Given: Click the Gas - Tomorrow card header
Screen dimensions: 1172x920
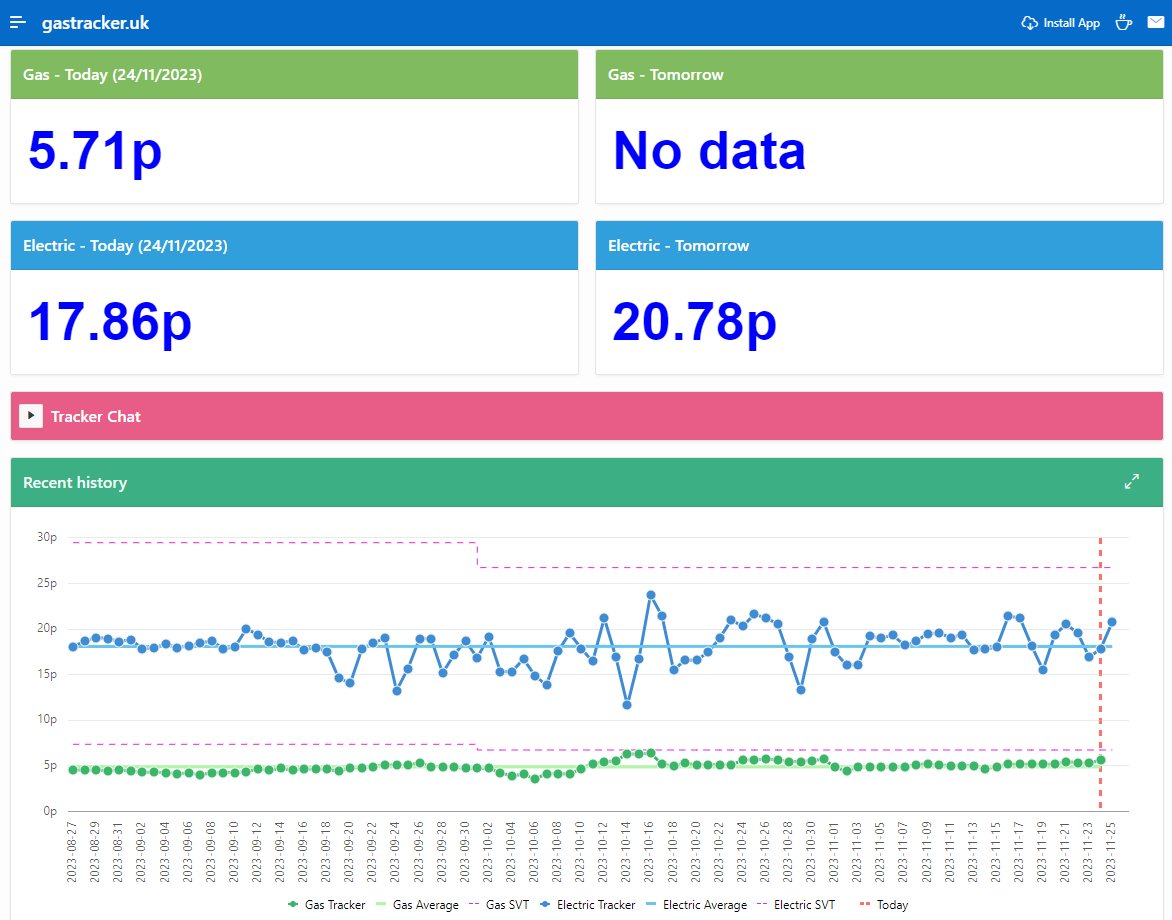Looking at the screenshot, I should [879, 75].
